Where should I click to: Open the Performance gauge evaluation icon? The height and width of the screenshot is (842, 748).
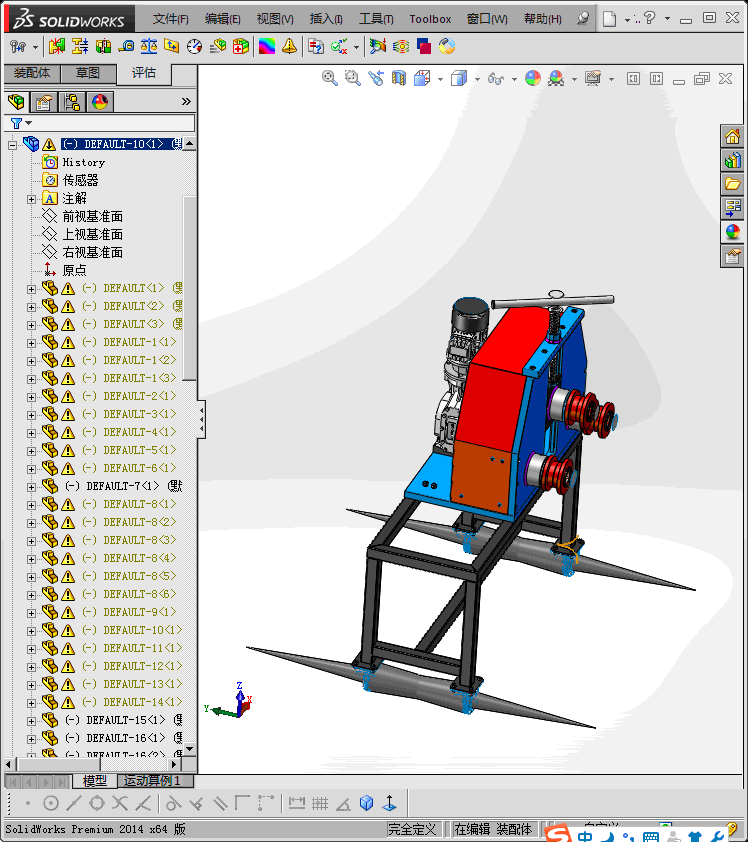click(194, 47)
